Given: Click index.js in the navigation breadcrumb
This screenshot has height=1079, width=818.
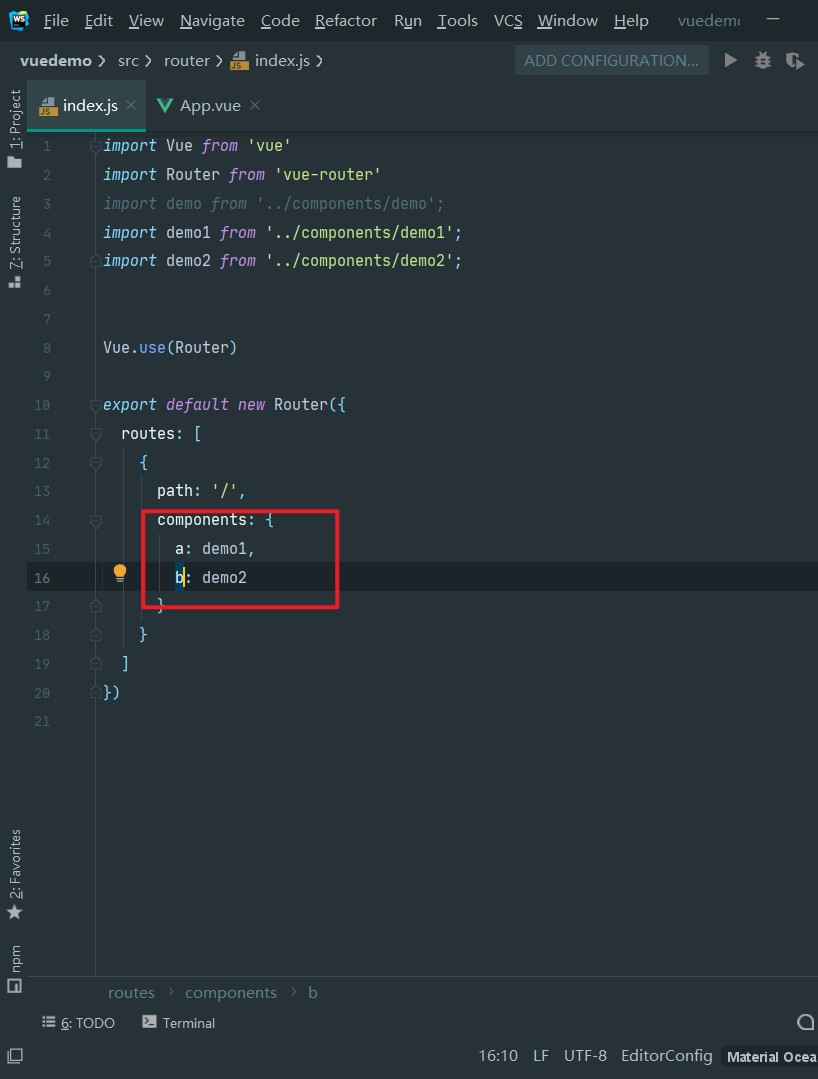Looking at the screenshot, I should [x=270, y=61].
